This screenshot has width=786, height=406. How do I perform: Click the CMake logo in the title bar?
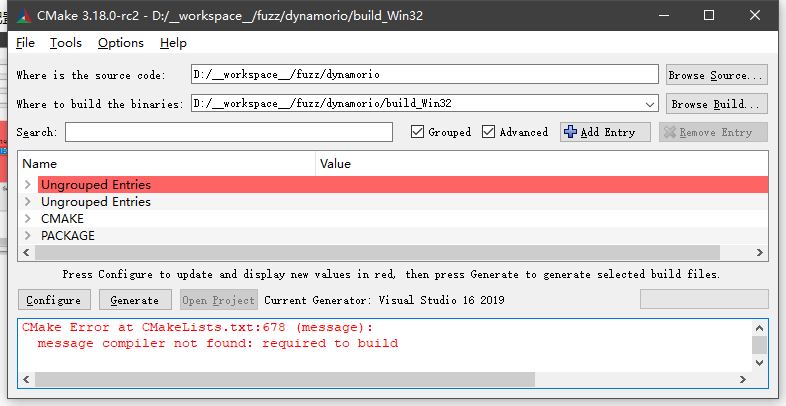(x=24, y=16)
